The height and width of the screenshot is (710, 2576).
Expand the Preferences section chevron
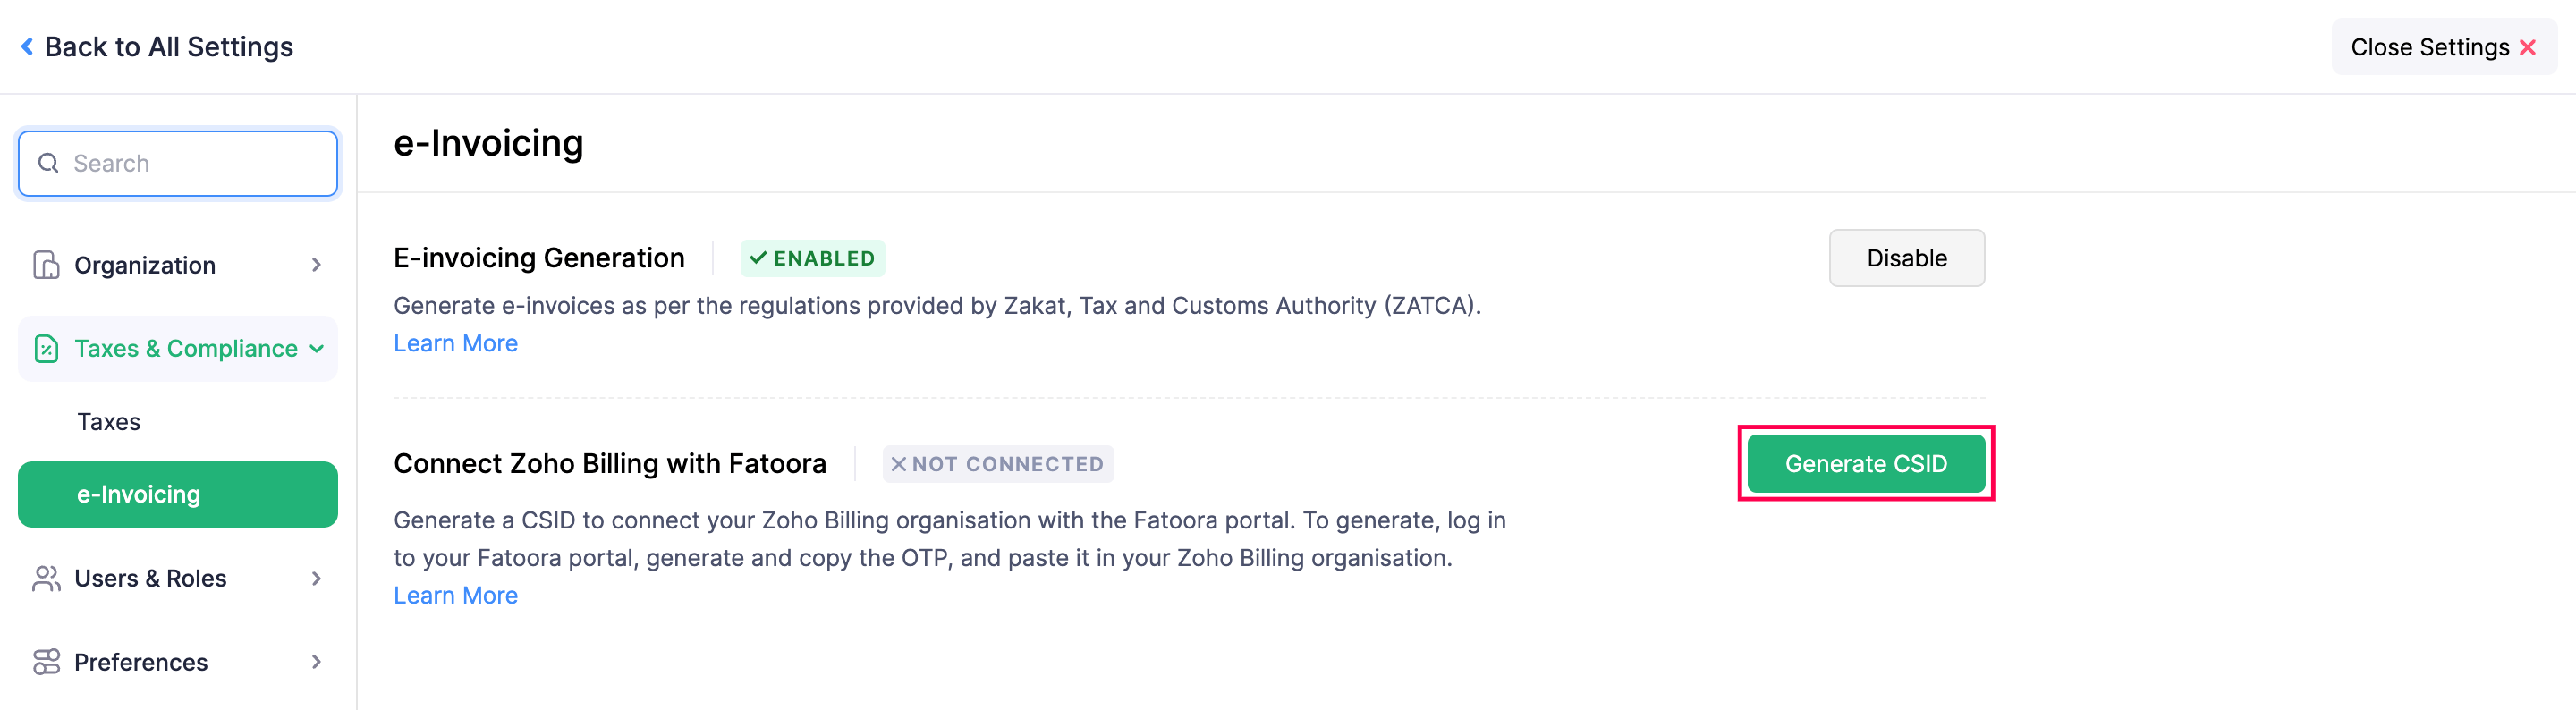click(x=316, y=662)
